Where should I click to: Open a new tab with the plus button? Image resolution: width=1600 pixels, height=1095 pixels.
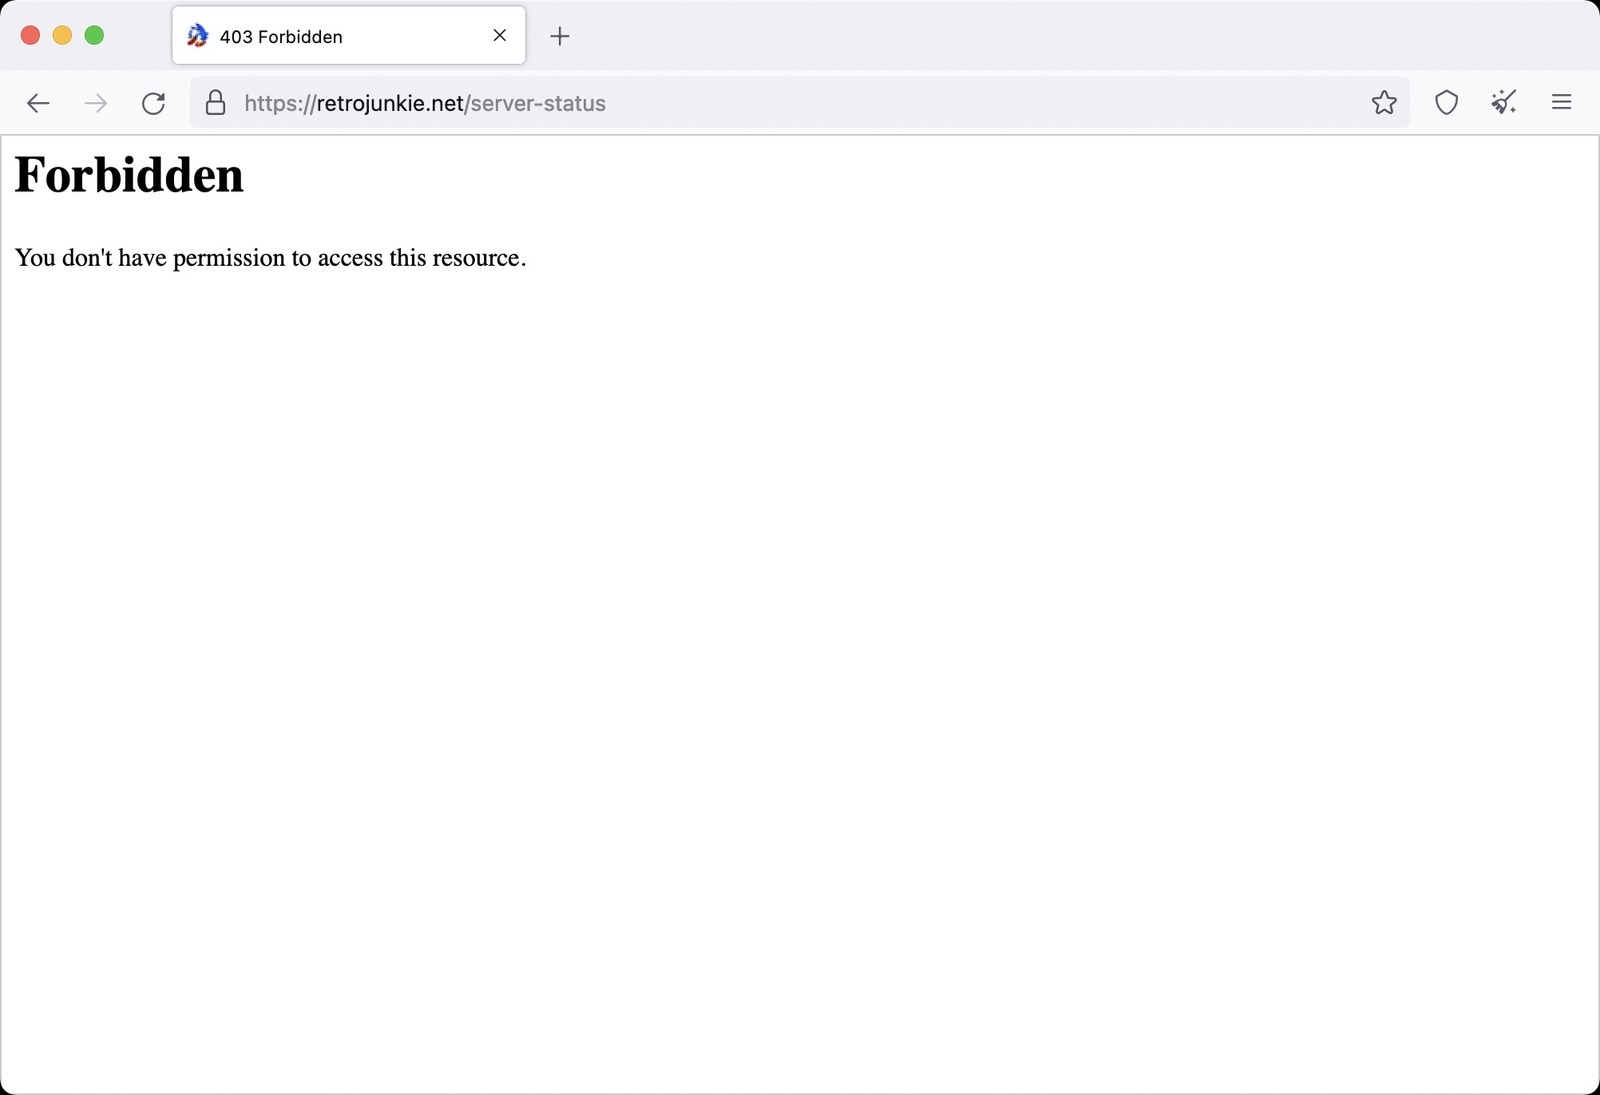tap(560, 36)
